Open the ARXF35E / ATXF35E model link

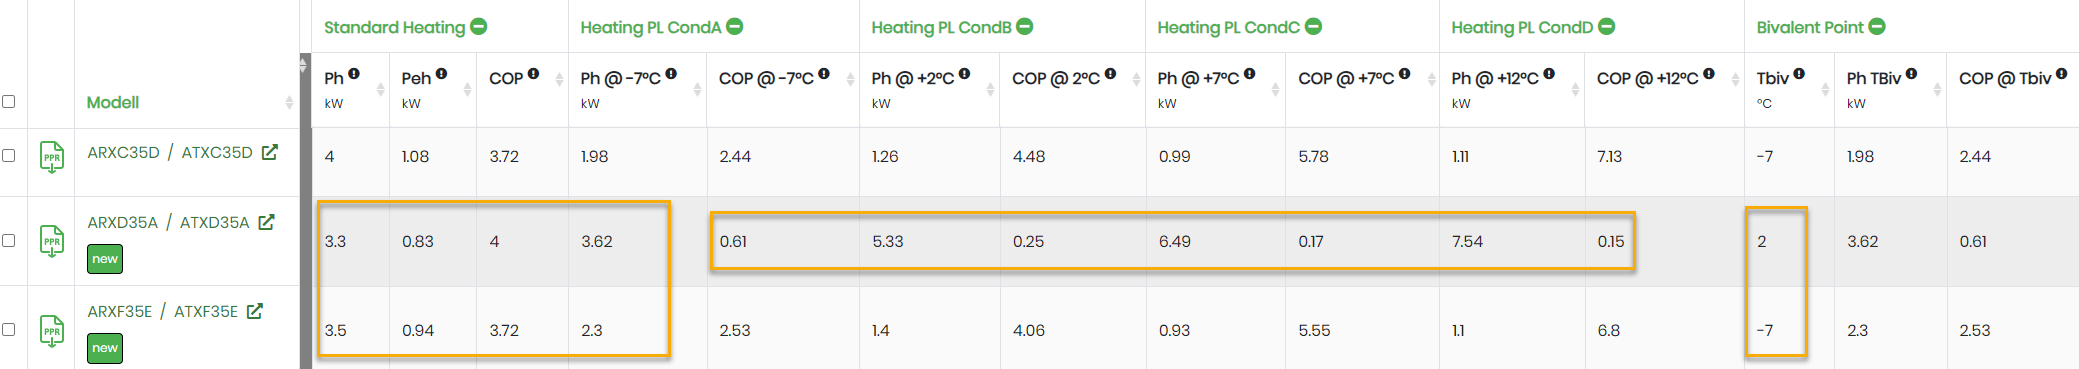pos(163,311)
